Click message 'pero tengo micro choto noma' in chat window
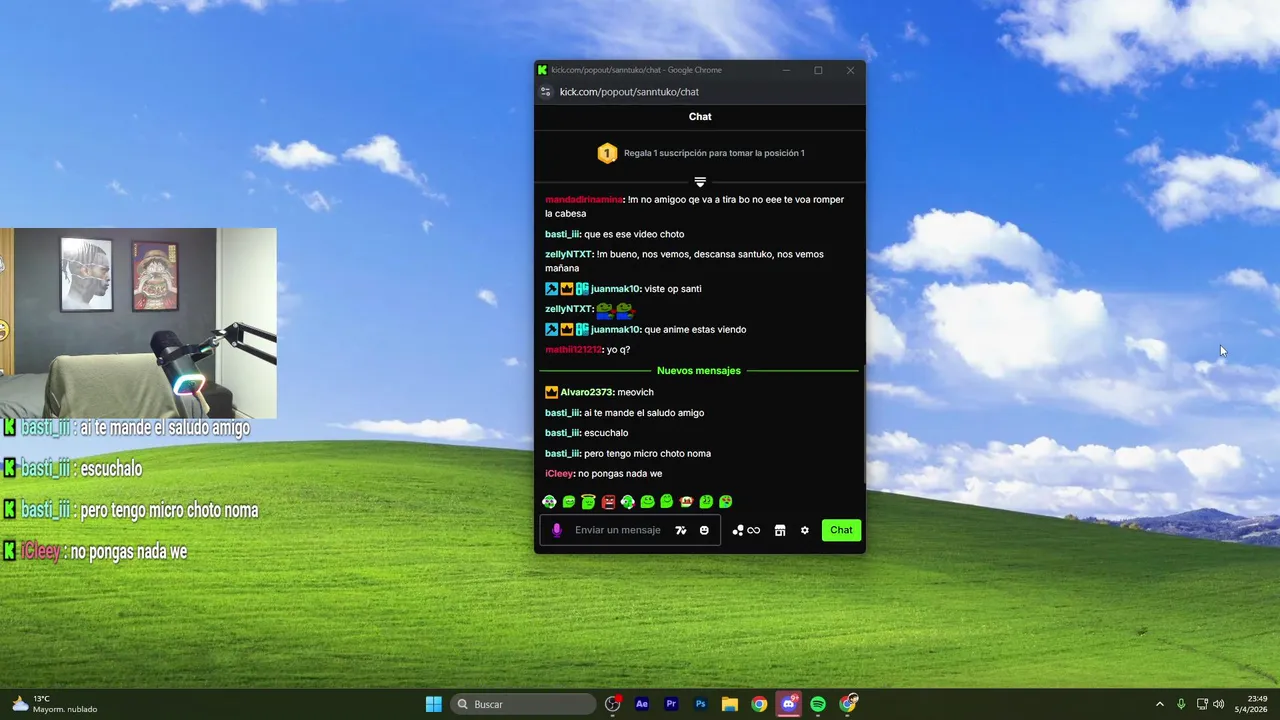Viewport: 1280px width, 720px height. click(x=647, y=454)
